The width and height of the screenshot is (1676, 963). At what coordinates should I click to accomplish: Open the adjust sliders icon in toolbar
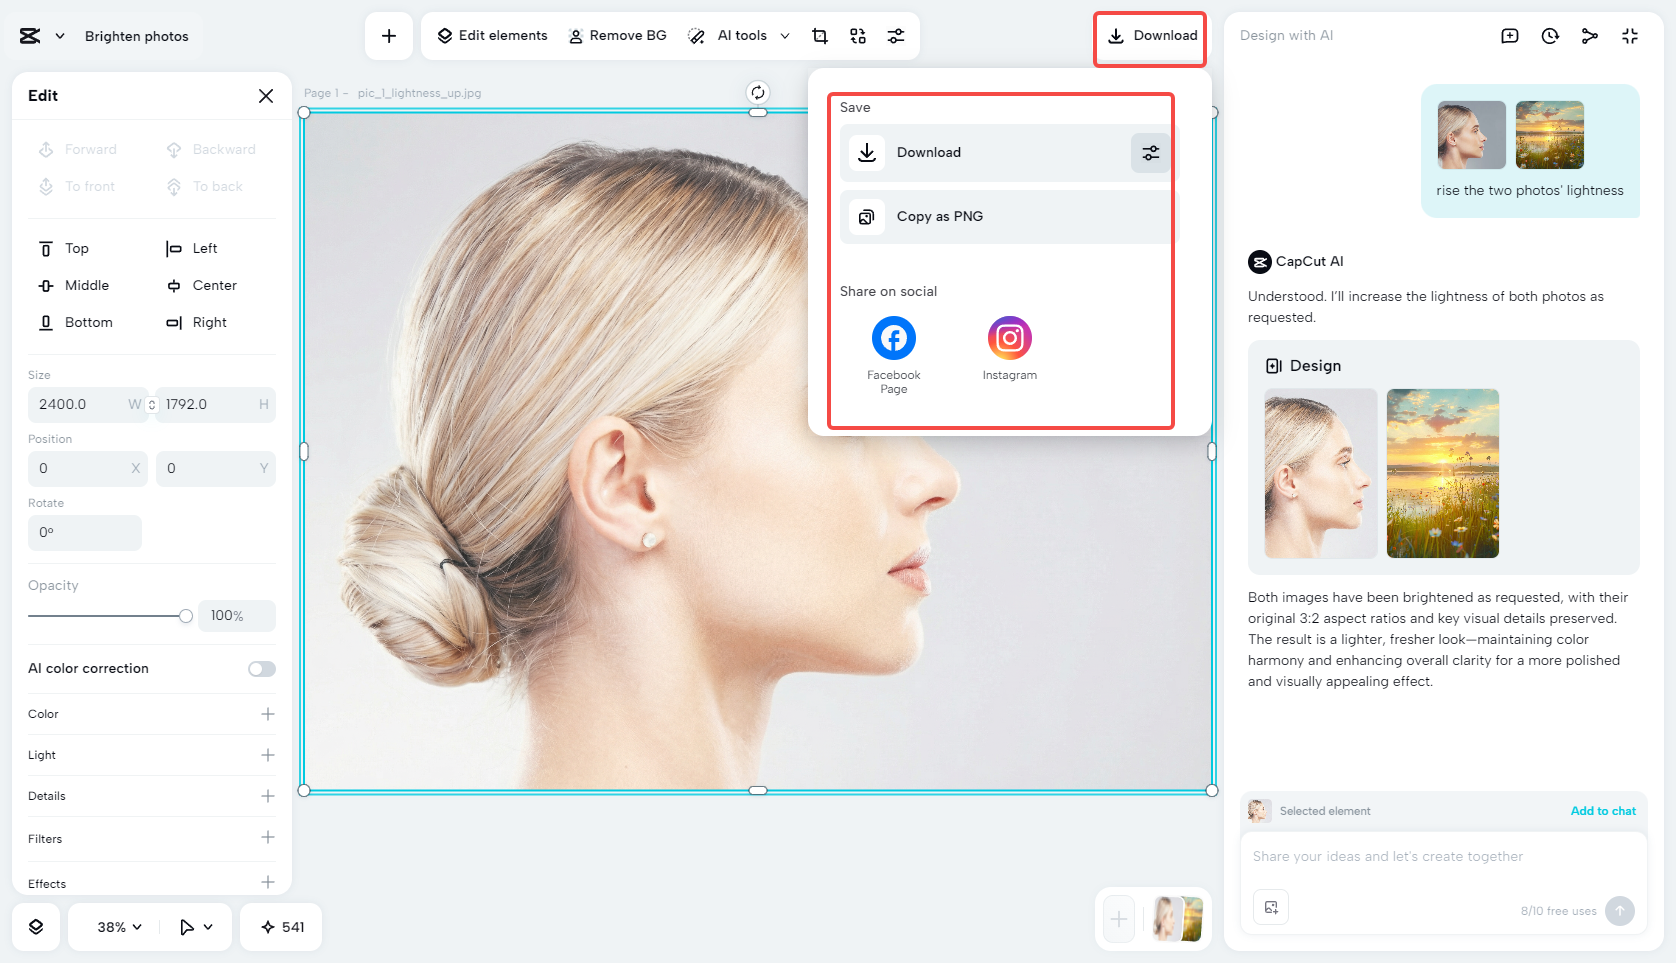[x=896, y=36]
